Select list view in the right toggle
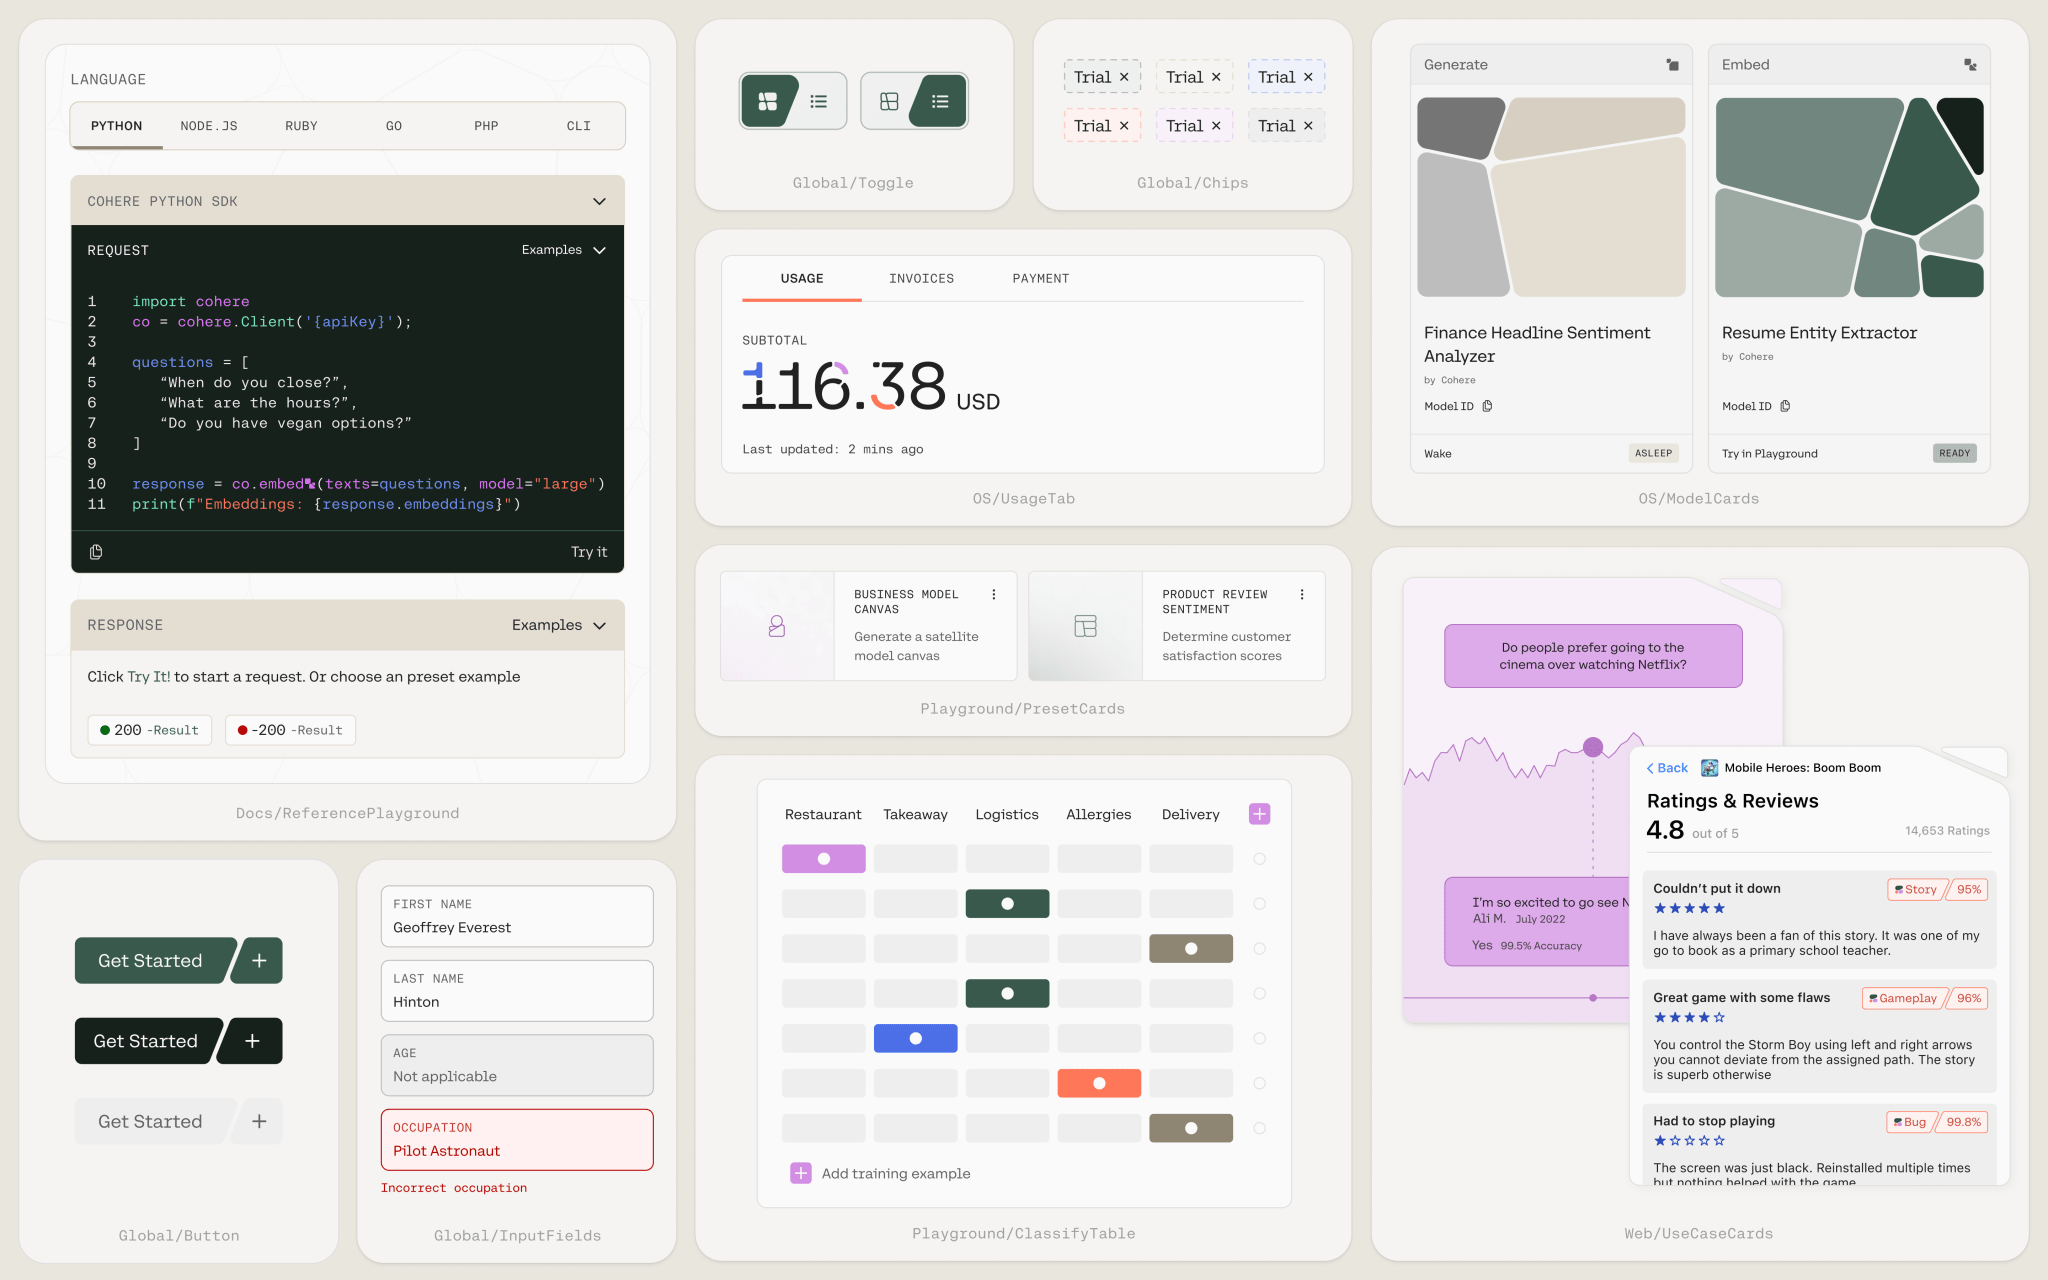This screenshot has height=1280, width=2048. pyautogui.click(x=939, y=101)
